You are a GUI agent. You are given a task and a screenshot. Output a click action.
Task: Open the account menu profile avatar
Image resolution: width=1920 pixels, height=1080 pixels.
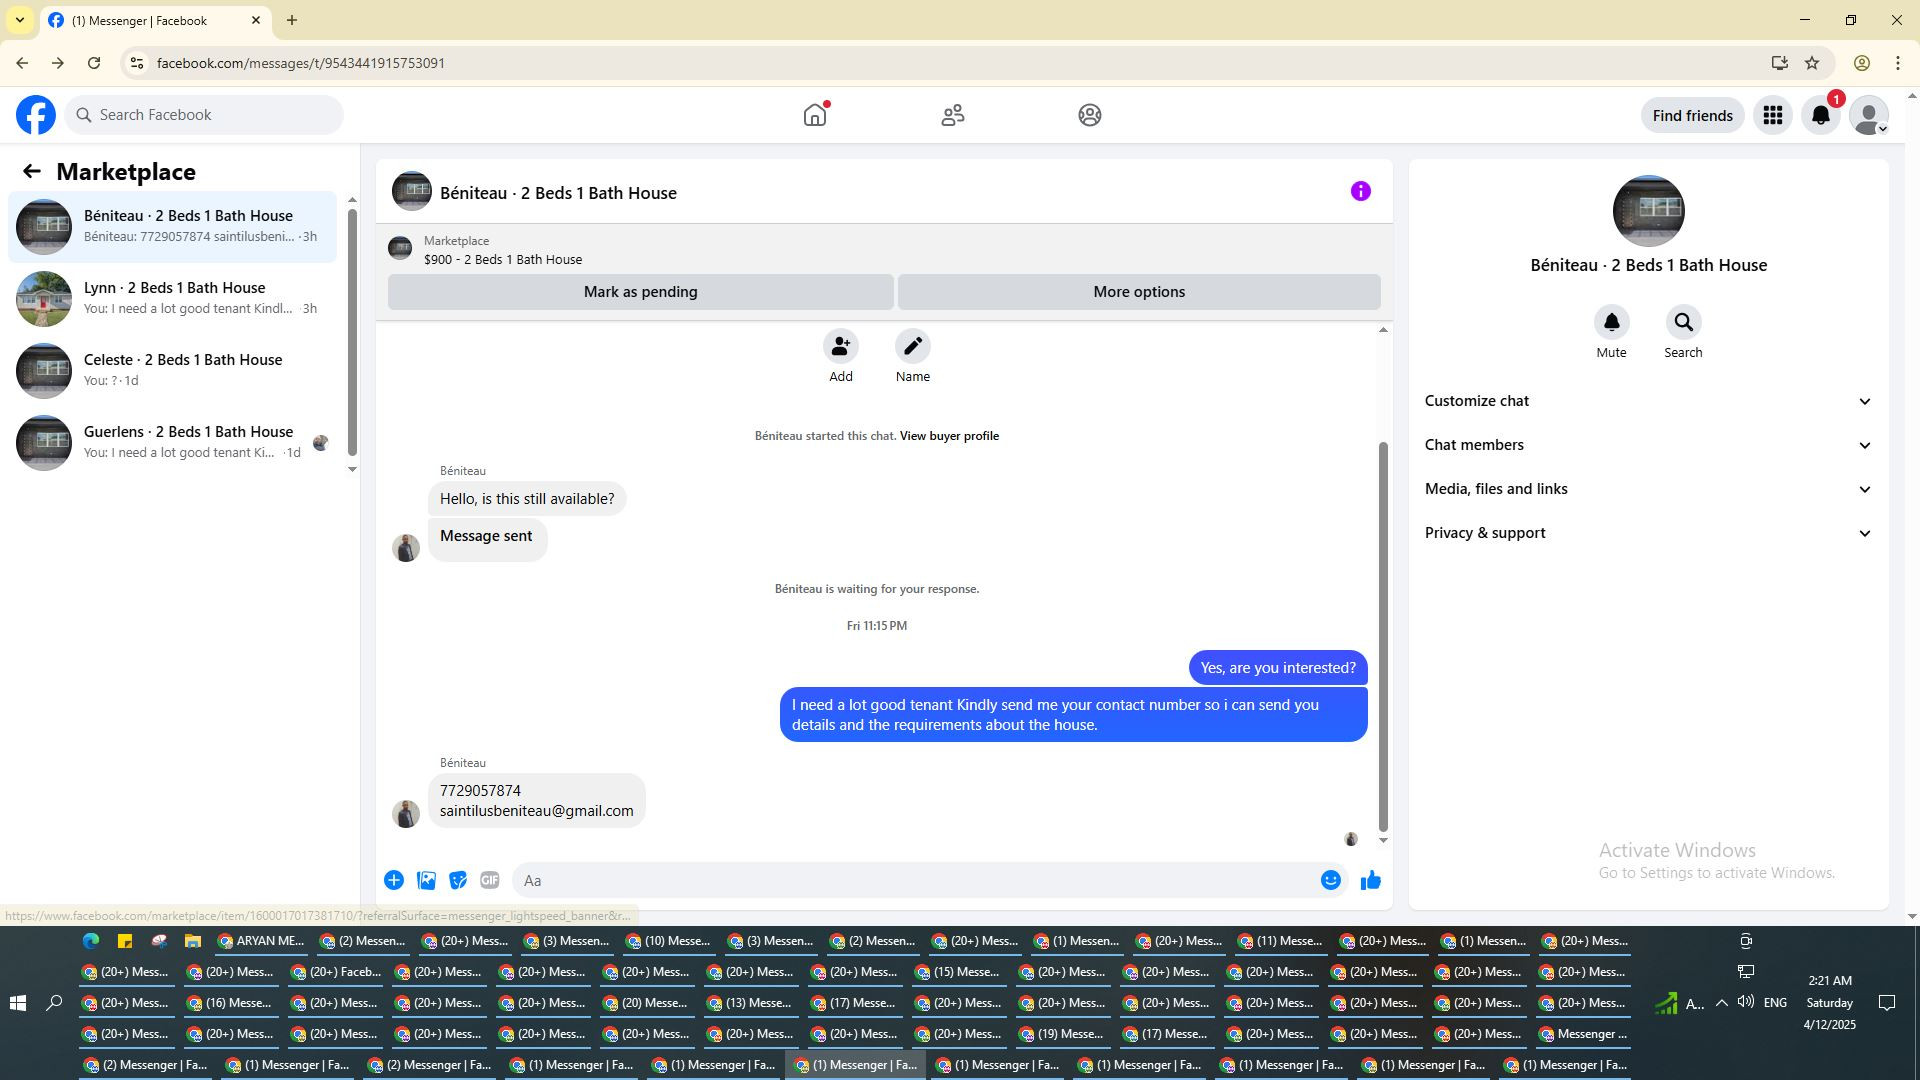pyautogui.click(x=1869, y=115)
